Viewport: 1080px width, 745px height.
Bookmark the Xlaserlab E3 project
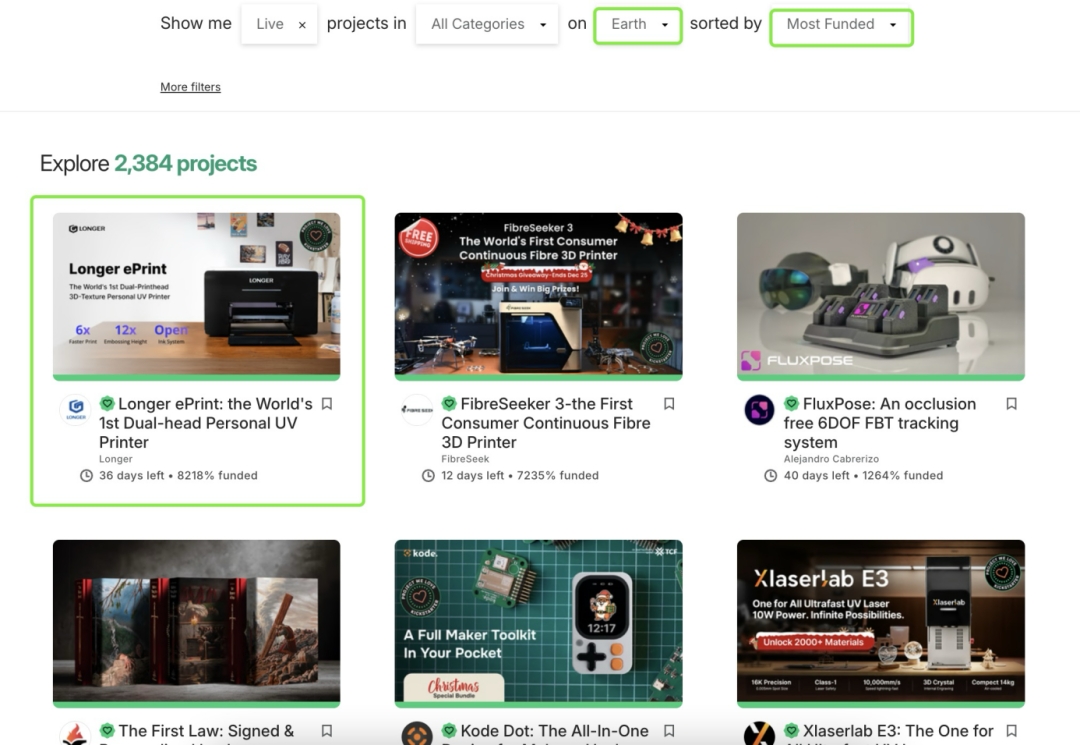pyautogui.click(x=1011, y=731)
